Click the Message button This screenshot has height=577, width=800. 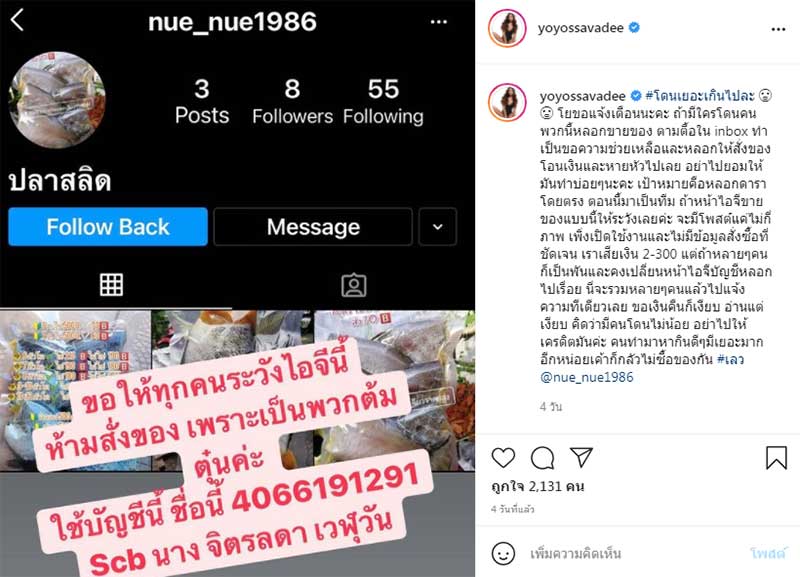pos(313,227)
